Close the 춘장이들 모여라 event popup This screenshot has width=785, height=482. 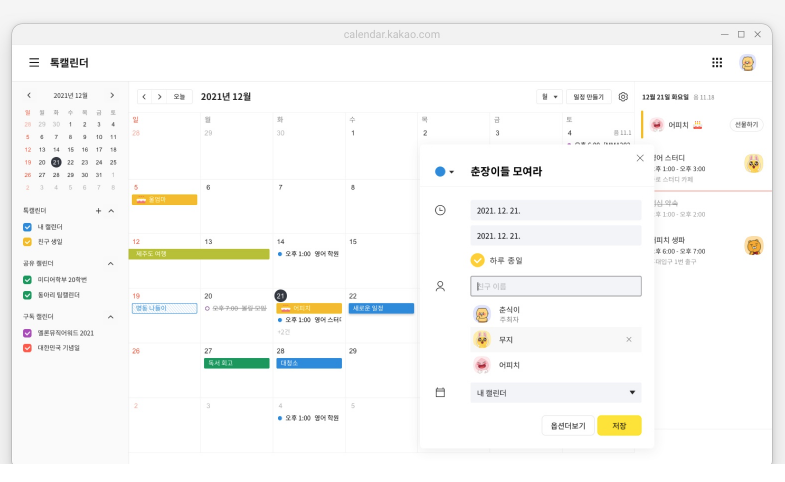[640, 158]
